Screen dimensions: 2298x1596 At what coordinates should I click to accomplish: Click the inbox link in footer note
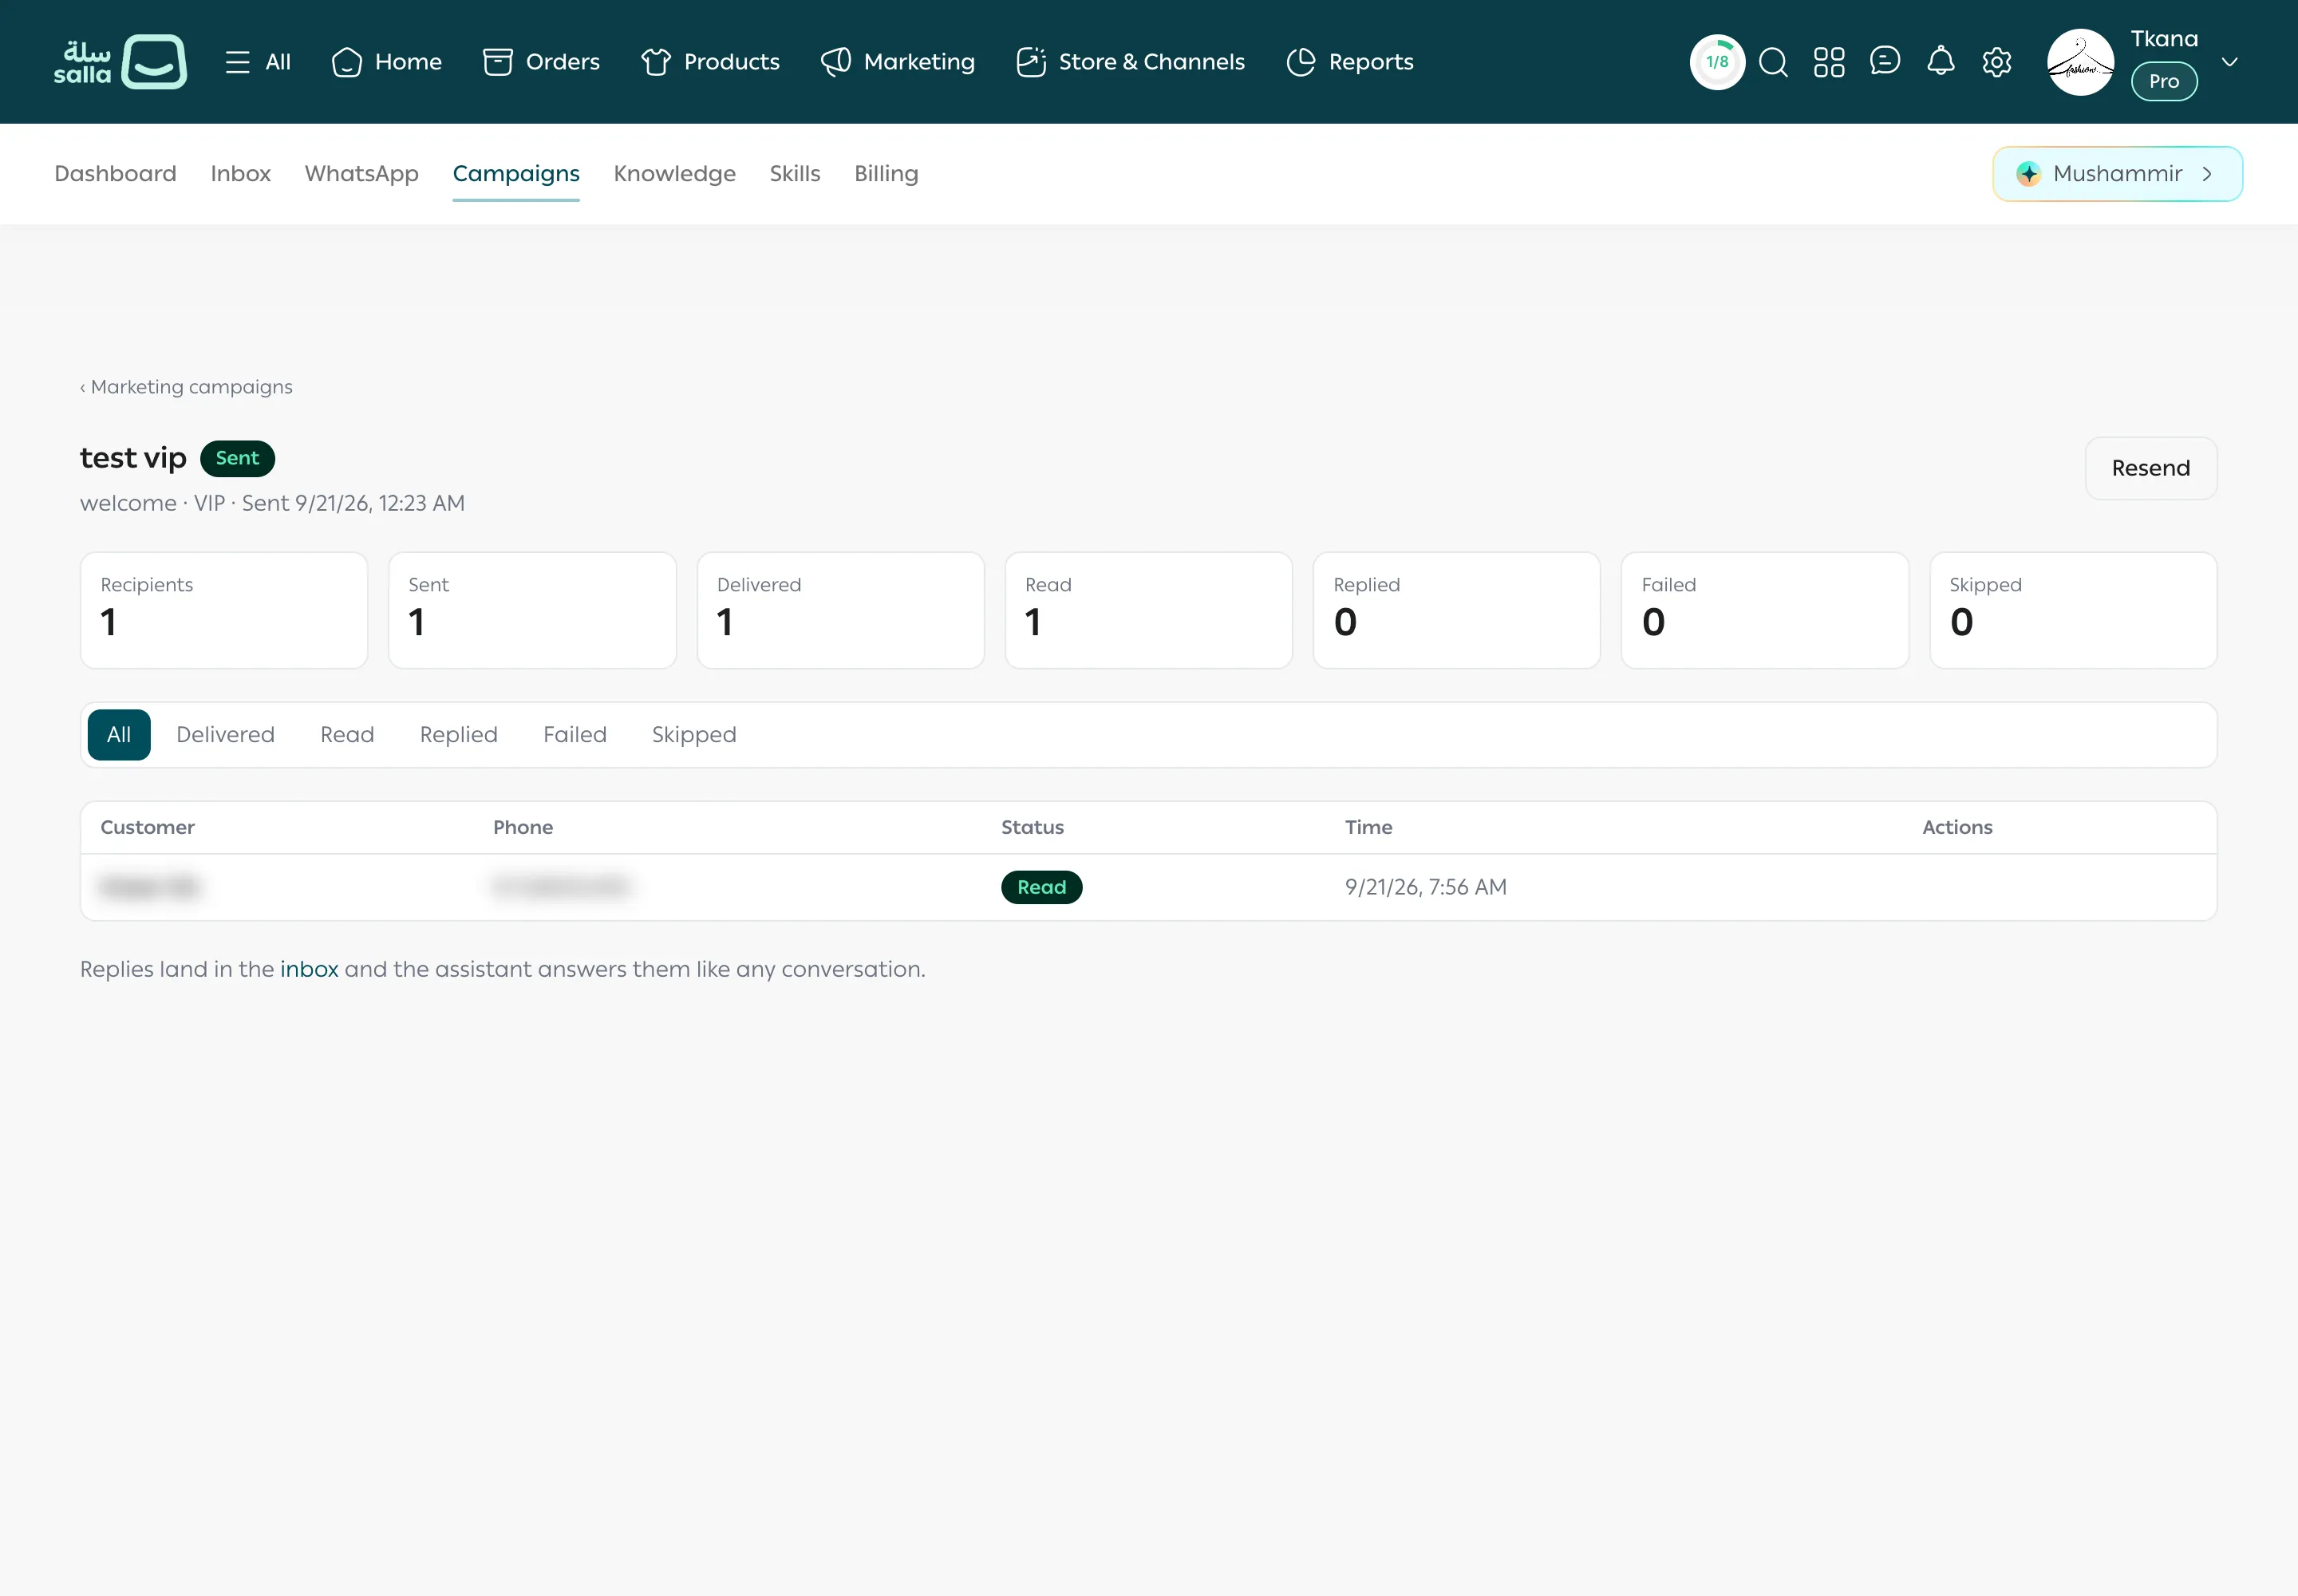[309, 969]
